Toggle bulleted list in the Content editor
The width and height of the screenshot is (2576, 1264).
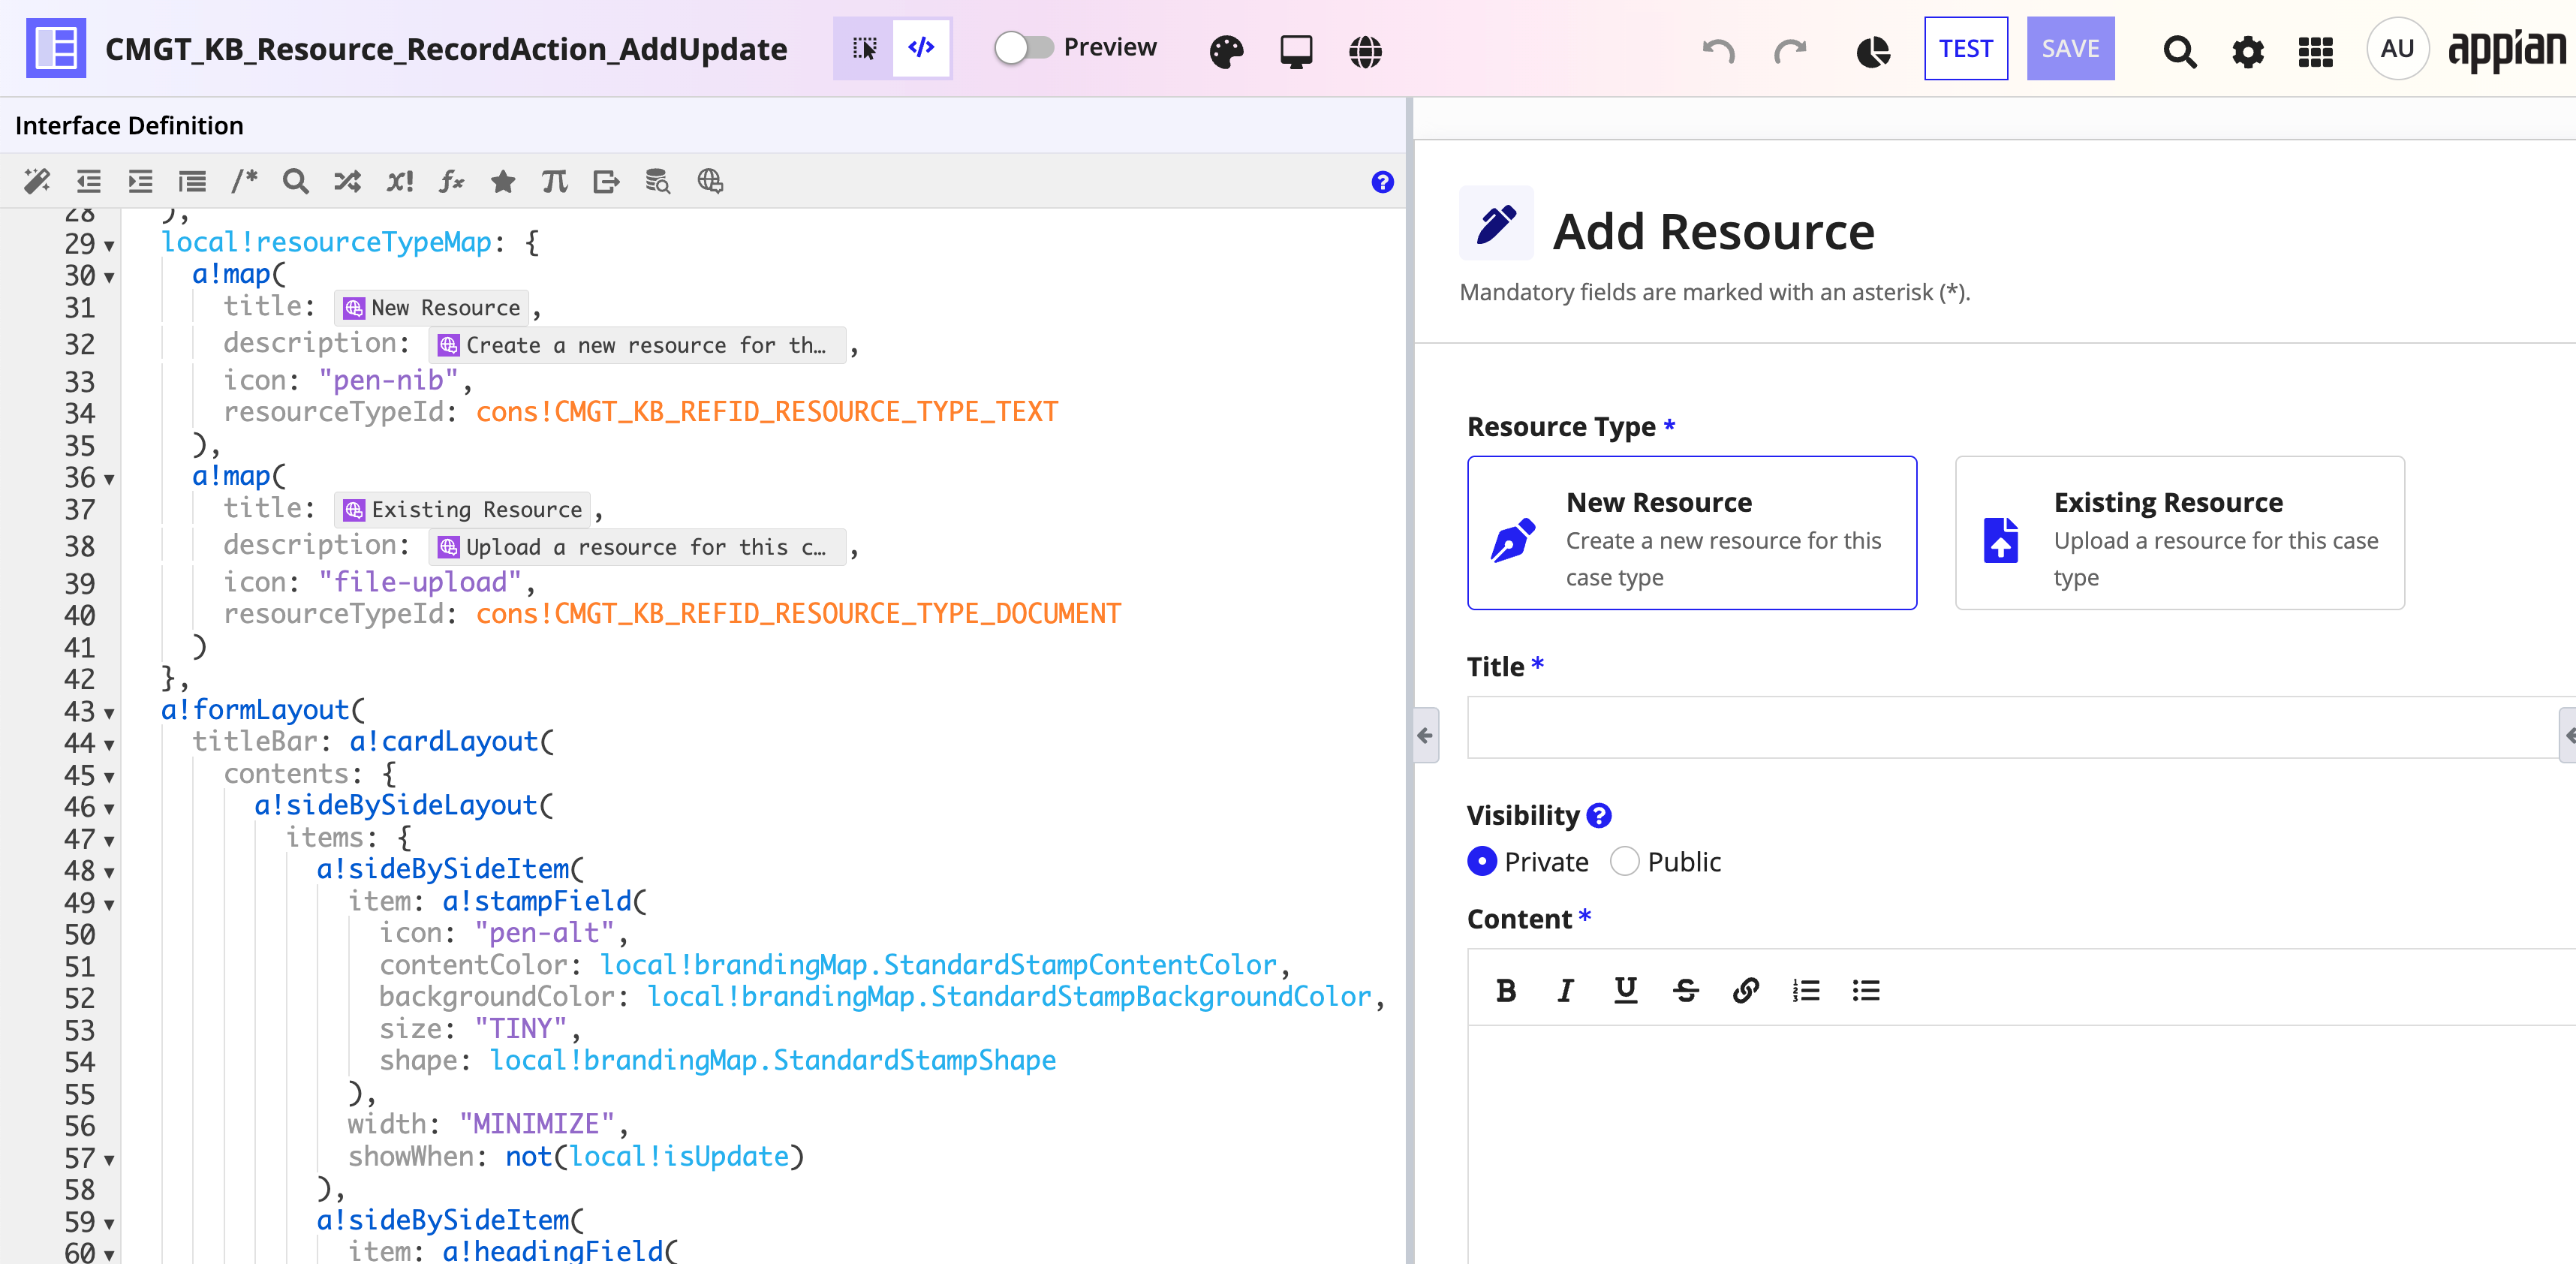(1866, 990)
